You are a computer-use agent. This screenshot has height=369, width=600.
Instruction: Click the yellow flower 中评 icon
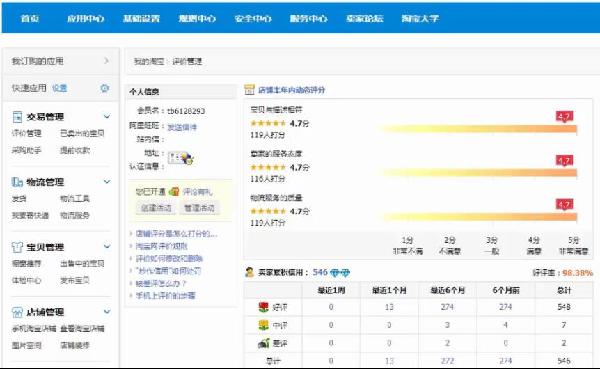[x=263, y=325]
